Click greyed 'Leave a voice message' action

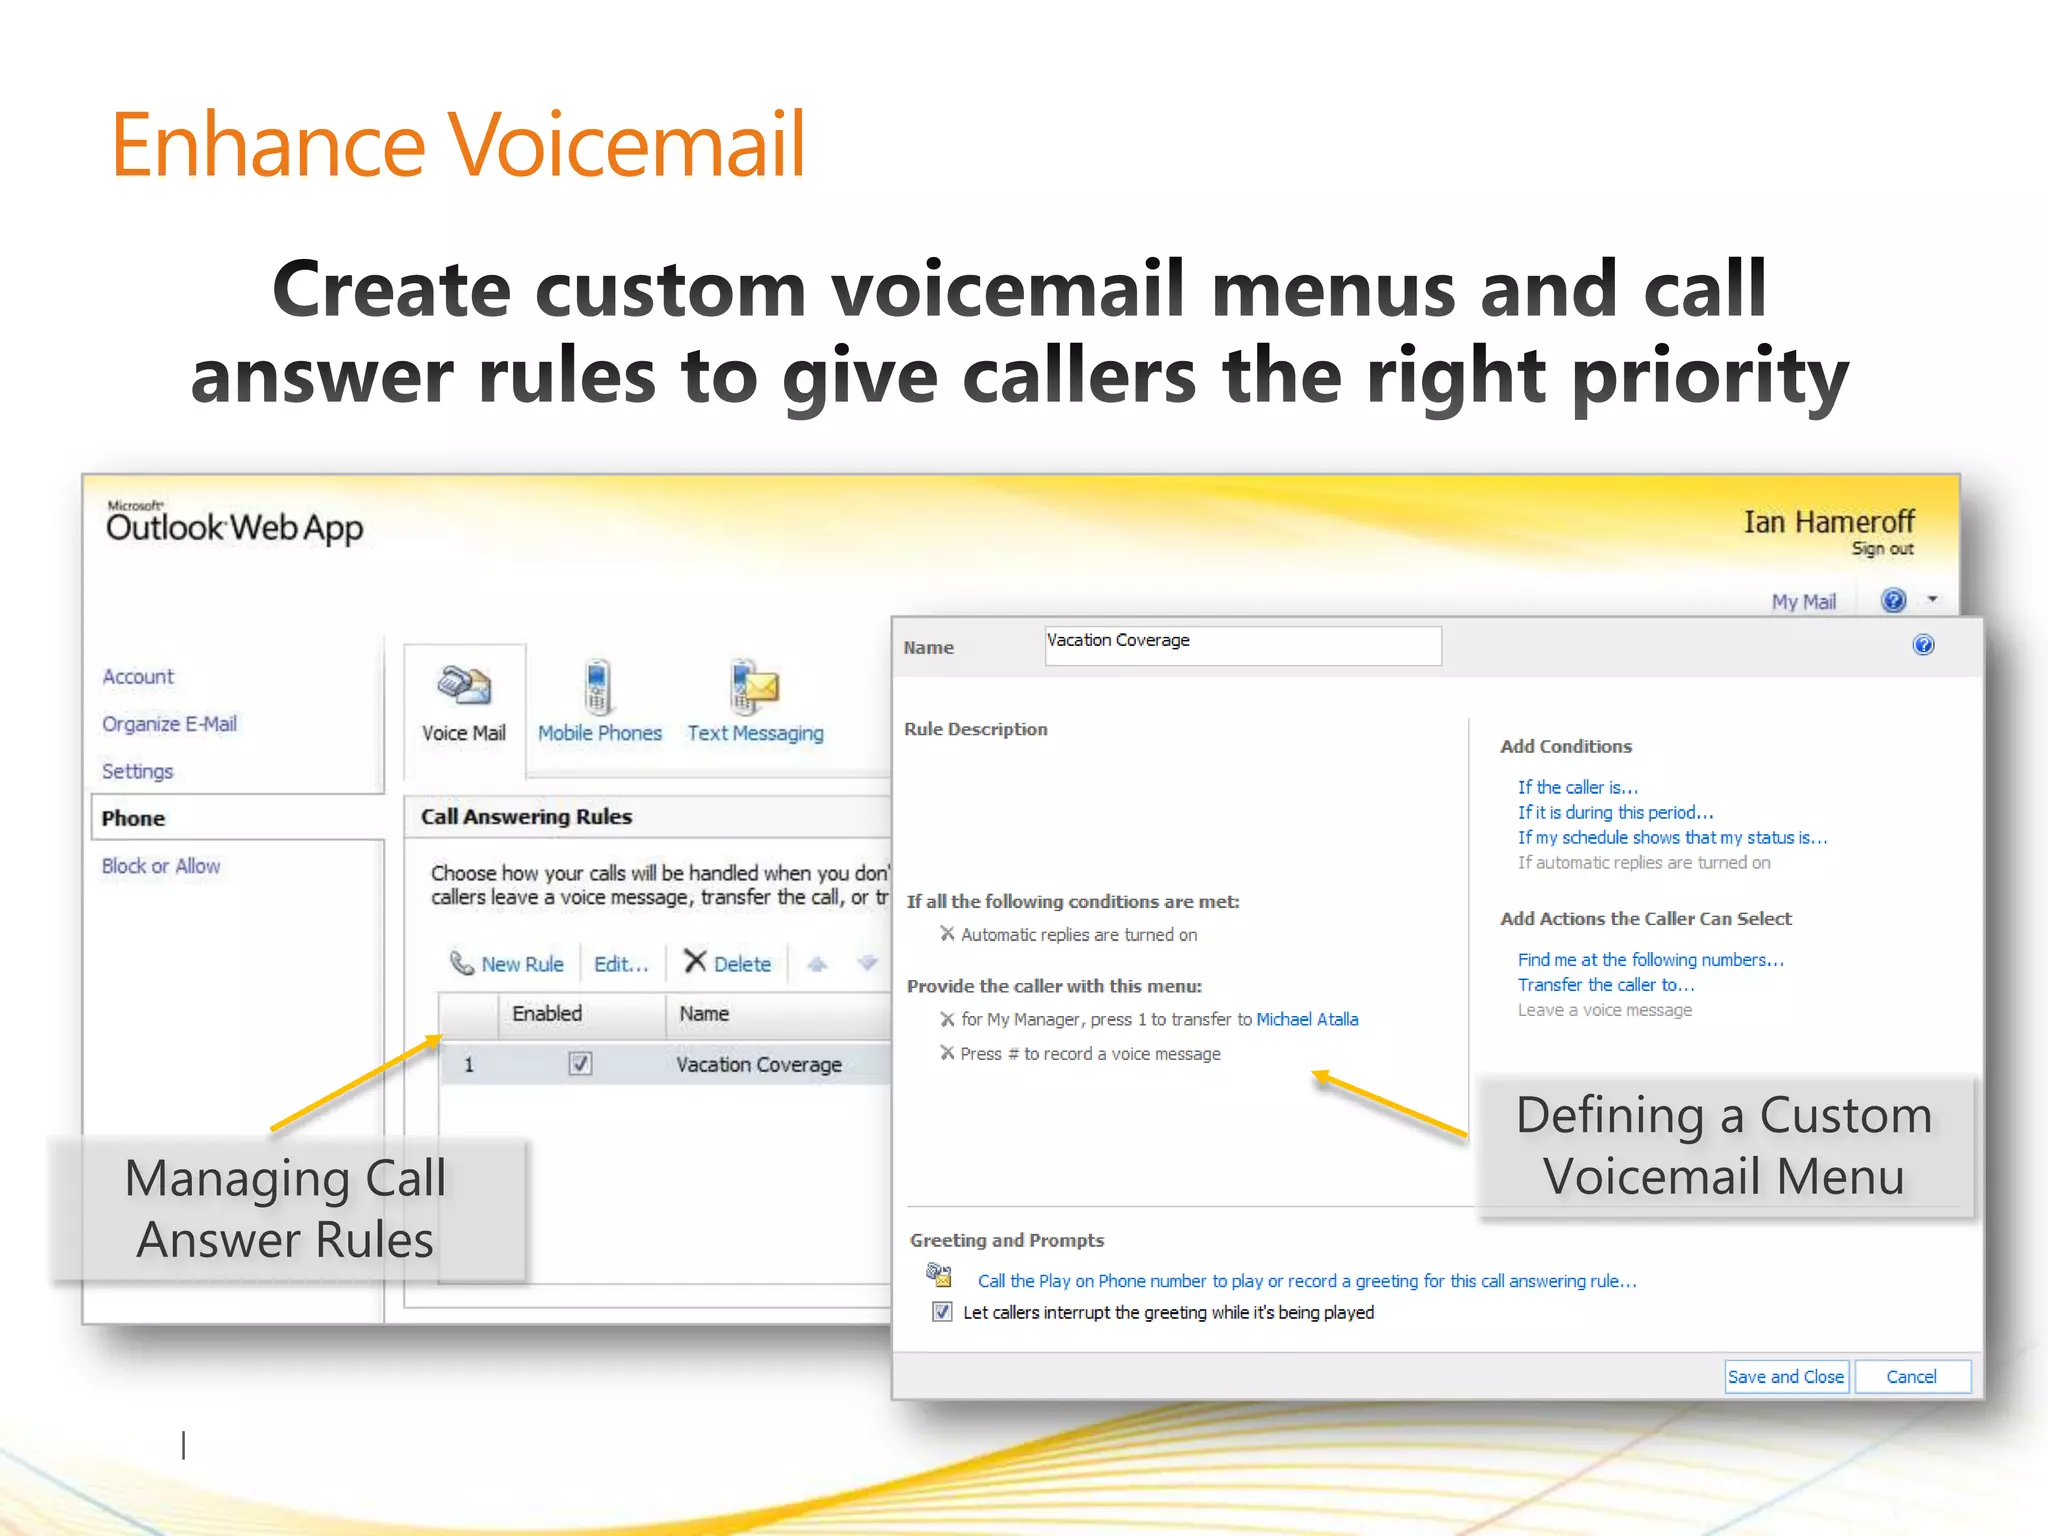pos(1605,1010)
